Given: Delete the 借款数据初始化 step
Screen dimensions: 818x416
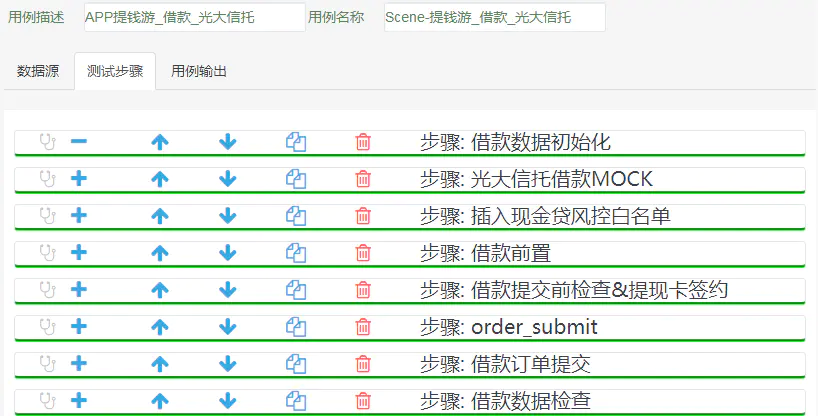Looking at the screenshot, I should click(363, 141).
